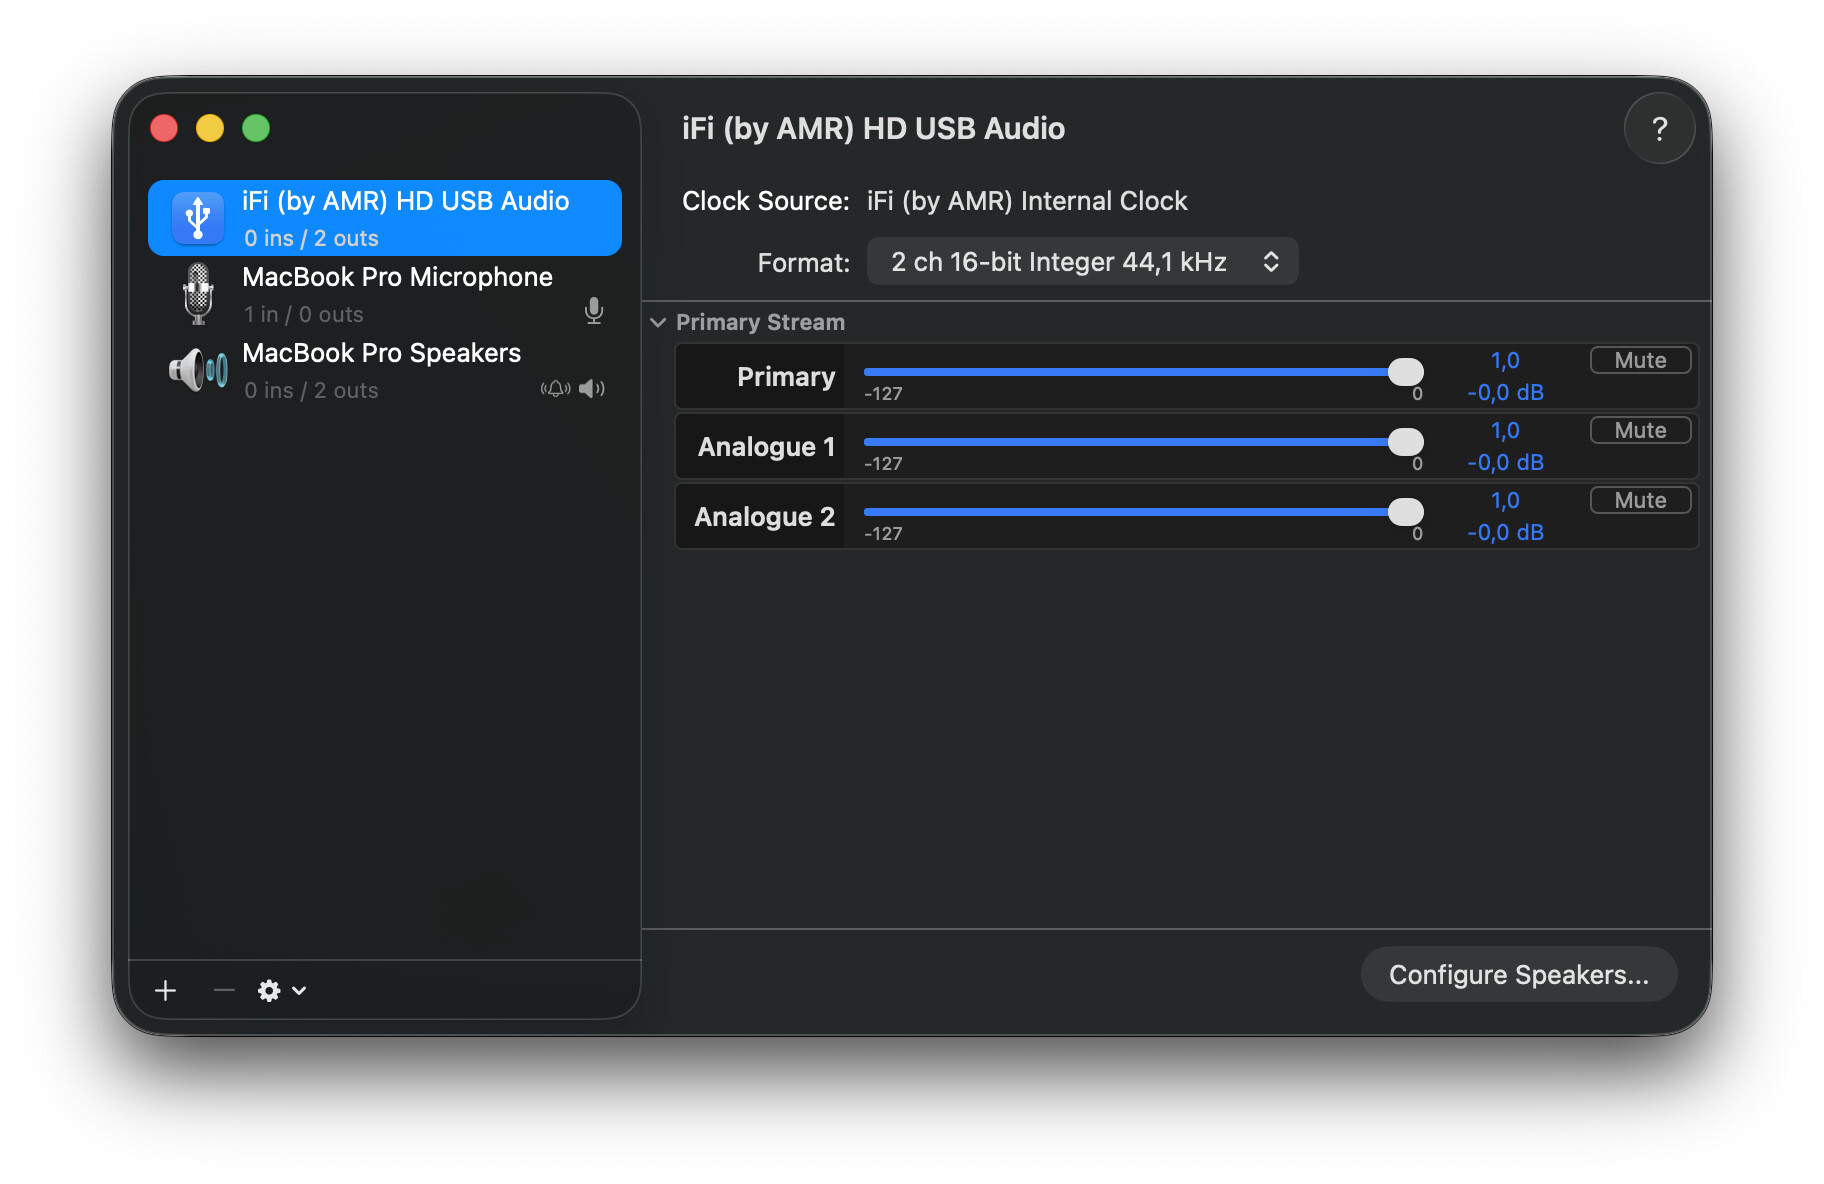1824x1184 pixels.
Task: Add a new audio device with plus
Action: 166,990
